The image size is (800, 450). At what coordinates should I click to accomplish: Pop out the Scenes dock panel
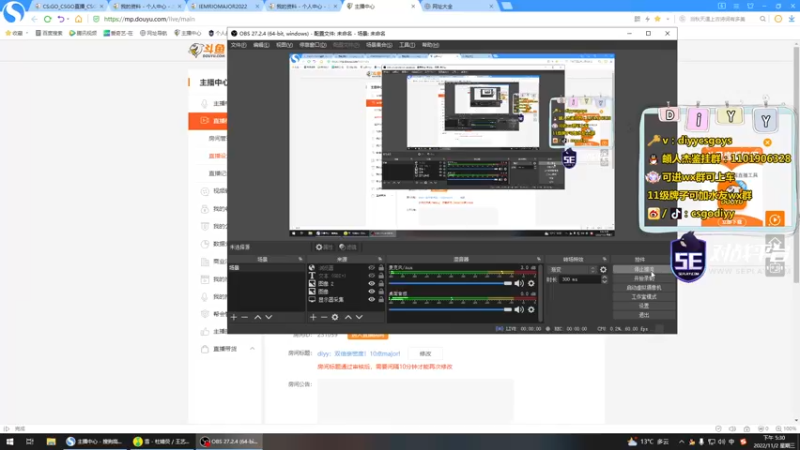point(300,259)
